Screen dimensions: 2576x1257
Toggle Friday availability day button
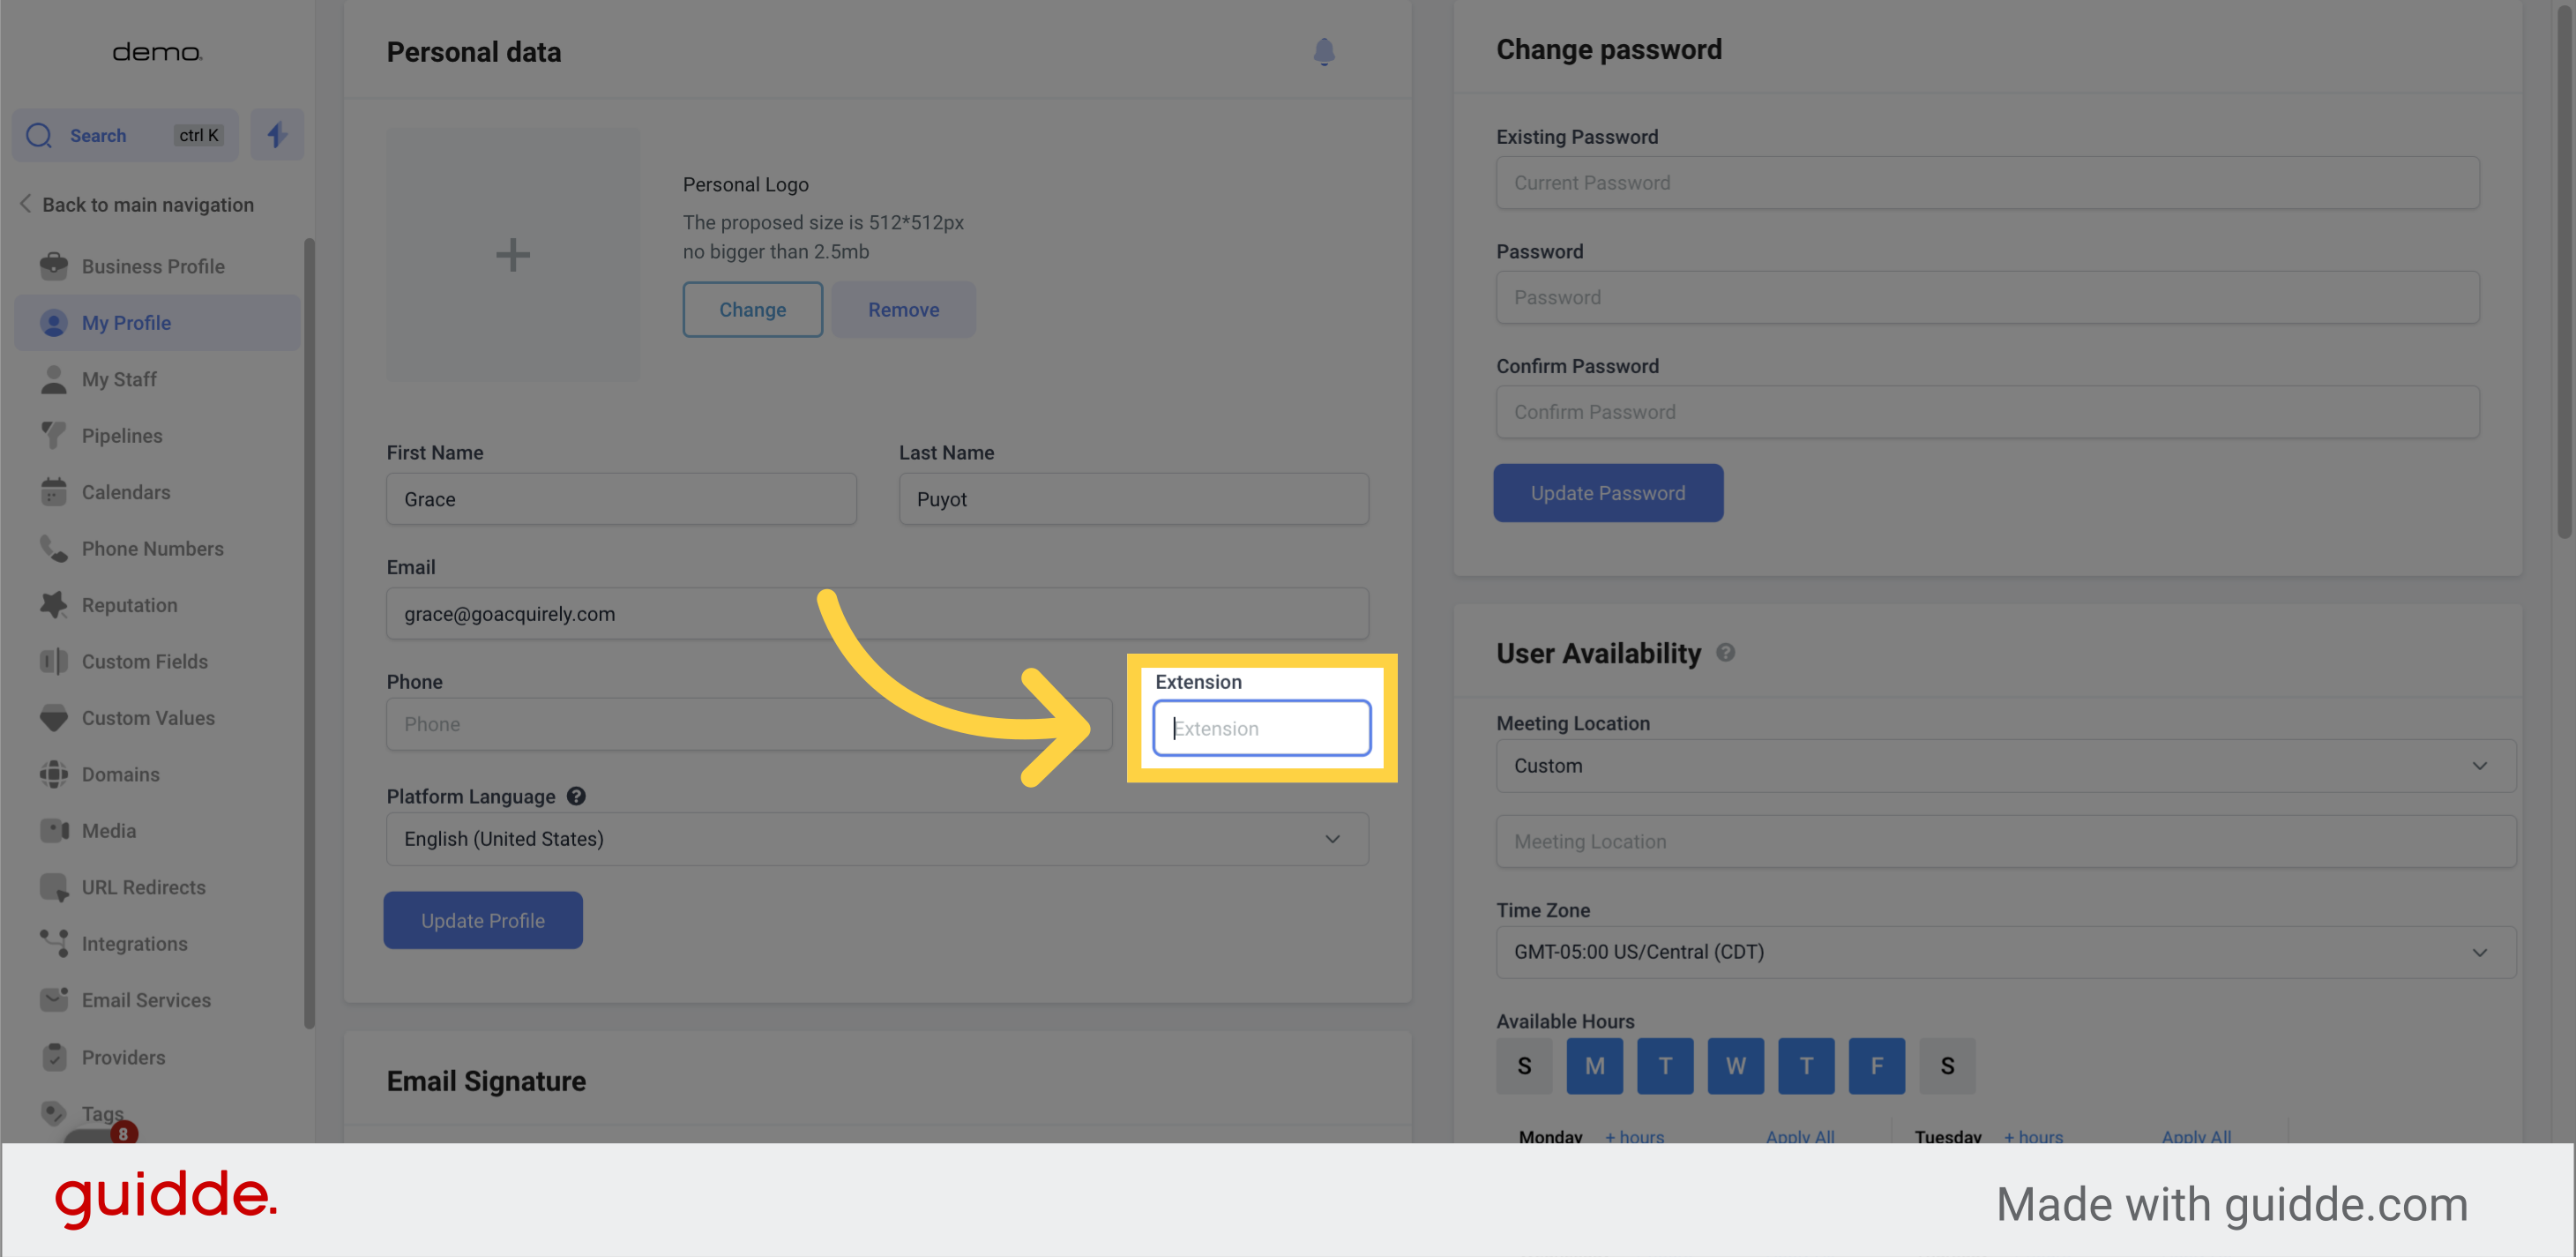click(x=1875, y=1066)
